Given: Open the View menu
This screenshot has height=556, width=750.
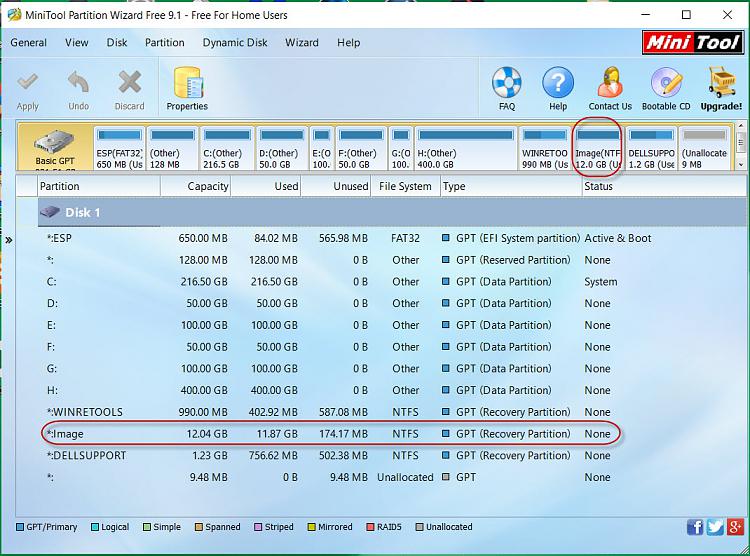Looking at the screenshot, I should pyautogui.click(x=77, y=43).
